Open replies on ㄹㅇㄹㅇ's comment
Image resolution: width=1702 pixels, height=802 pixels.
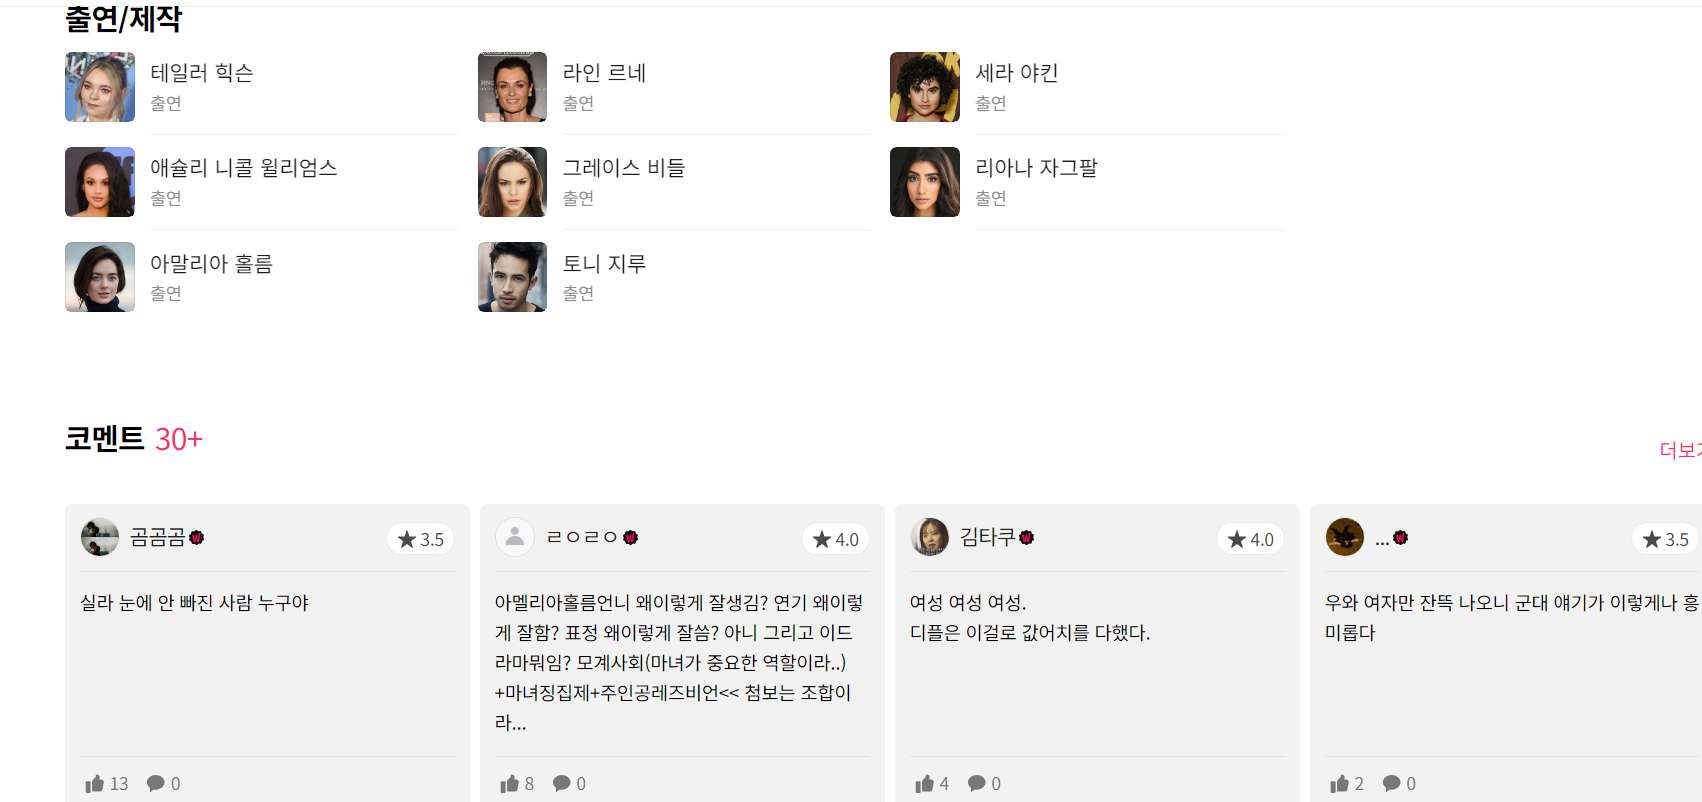562,783
